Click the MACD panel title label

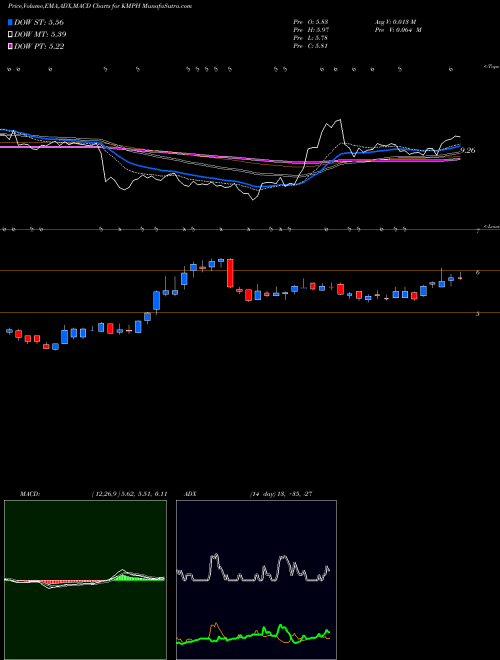pyautogui.click(x=30, y=494)
